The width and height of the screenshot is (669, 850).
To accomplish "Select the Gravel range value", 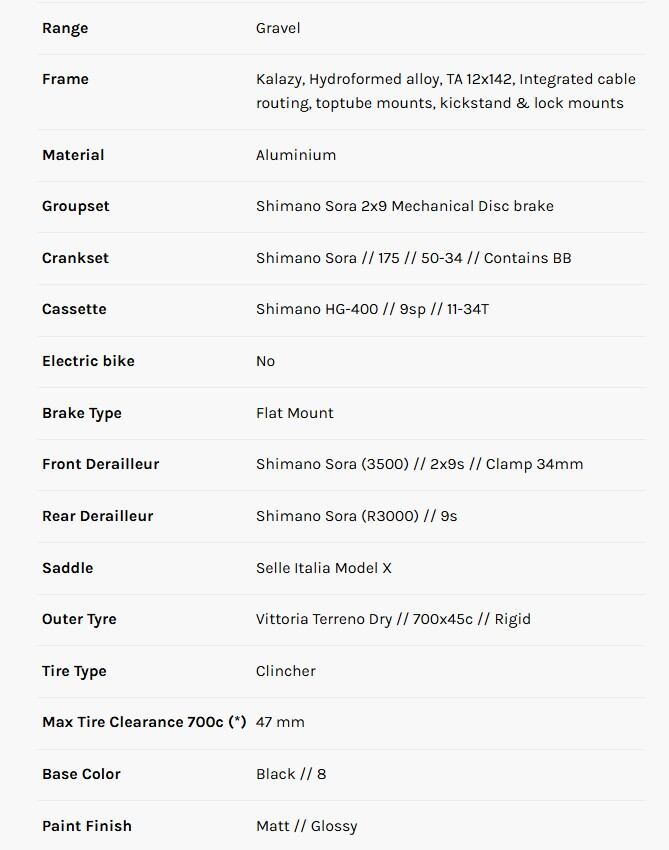I will (278, 28).
